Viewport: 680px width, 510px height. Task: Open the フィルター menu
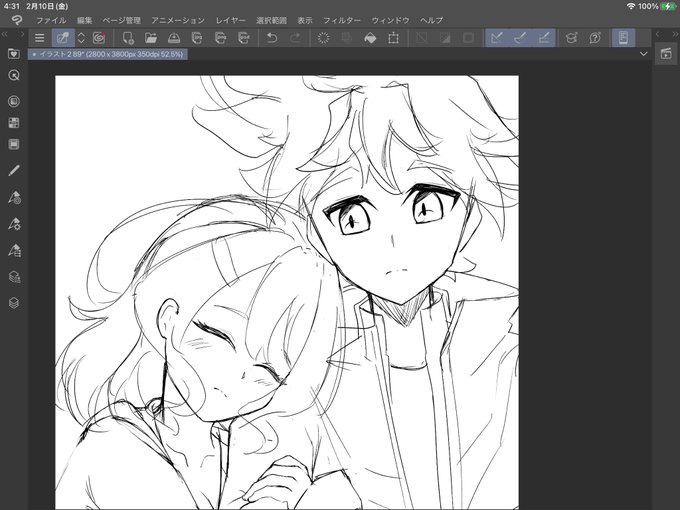coord(342,20)
